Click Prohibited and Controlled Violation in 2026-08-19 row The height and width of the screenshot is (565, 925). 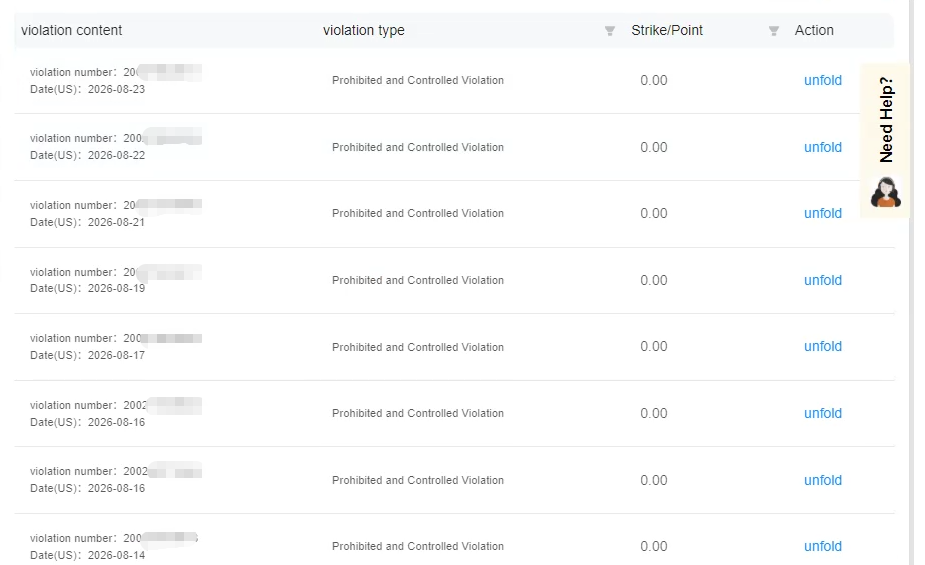pos(418,280)
